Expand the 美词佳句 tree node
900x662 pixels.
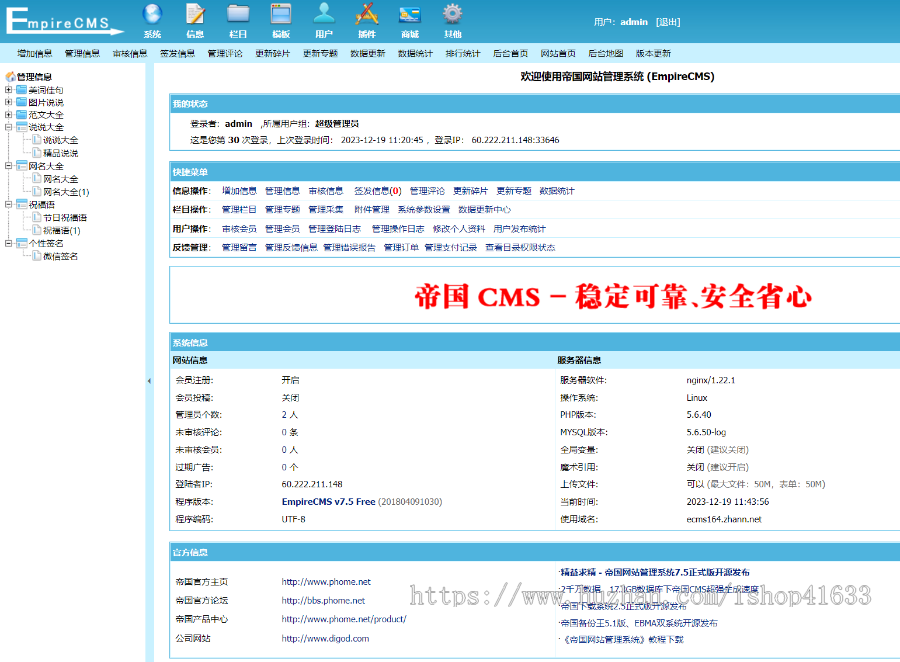[9, 90]
